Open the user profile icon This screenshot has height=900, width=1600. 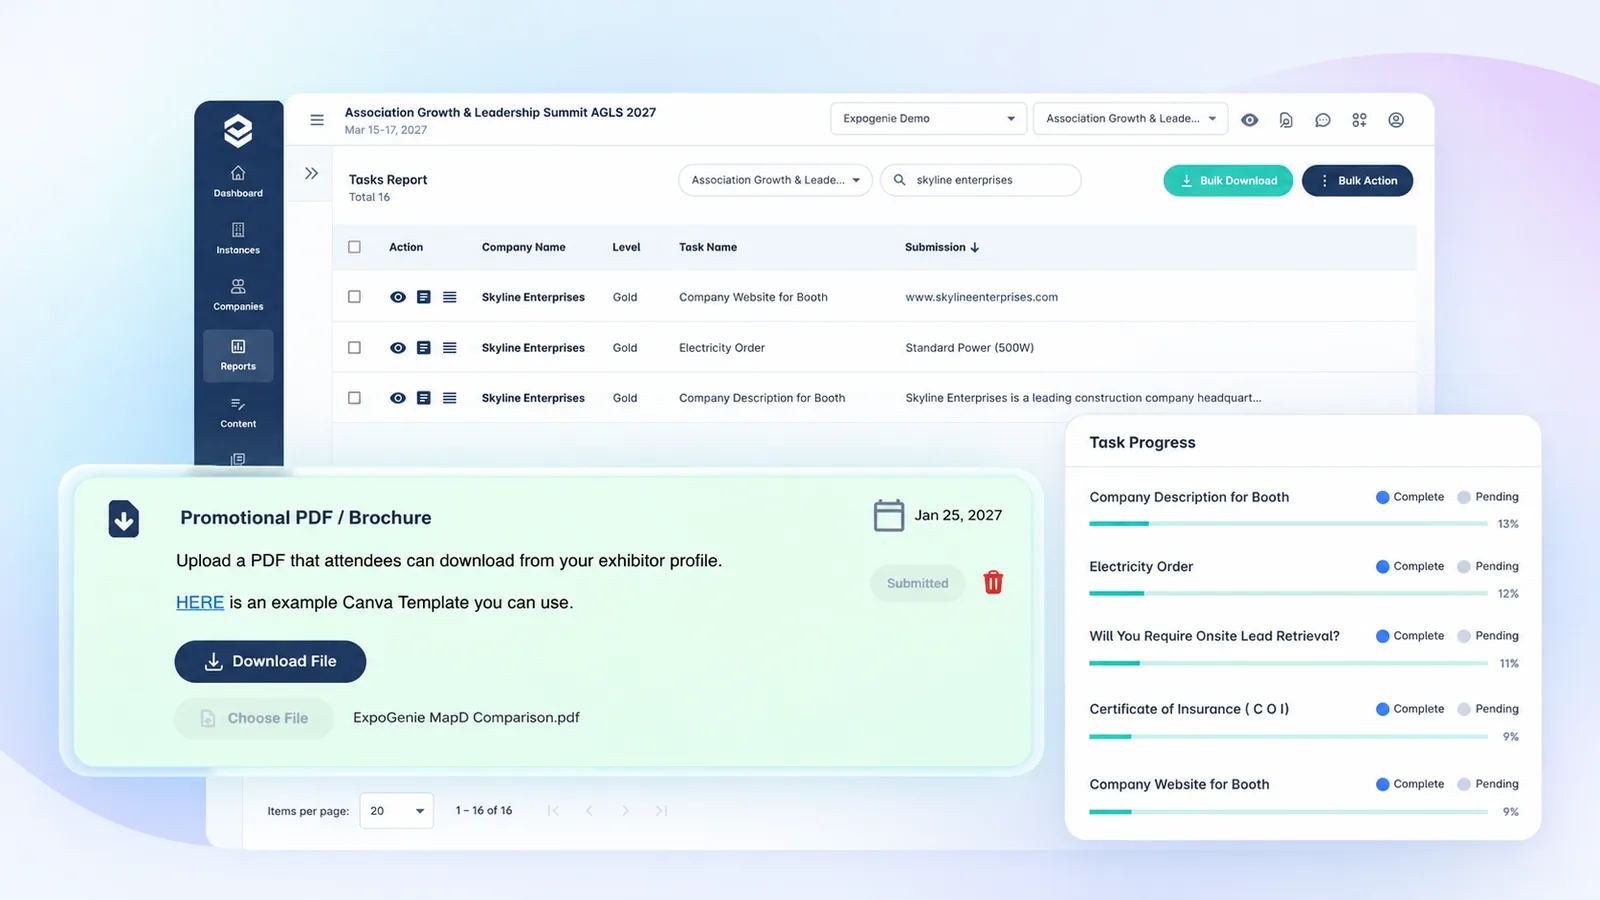click(x=1396, y=120)
